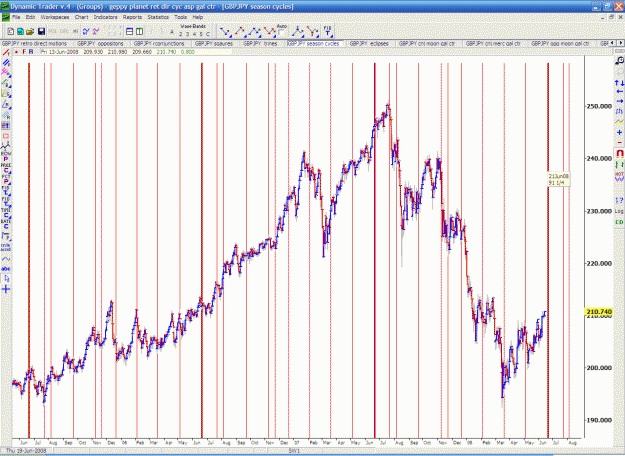Open the Chart menu
625x456 pixels.
pyautogui.click(x=81, y=17)
